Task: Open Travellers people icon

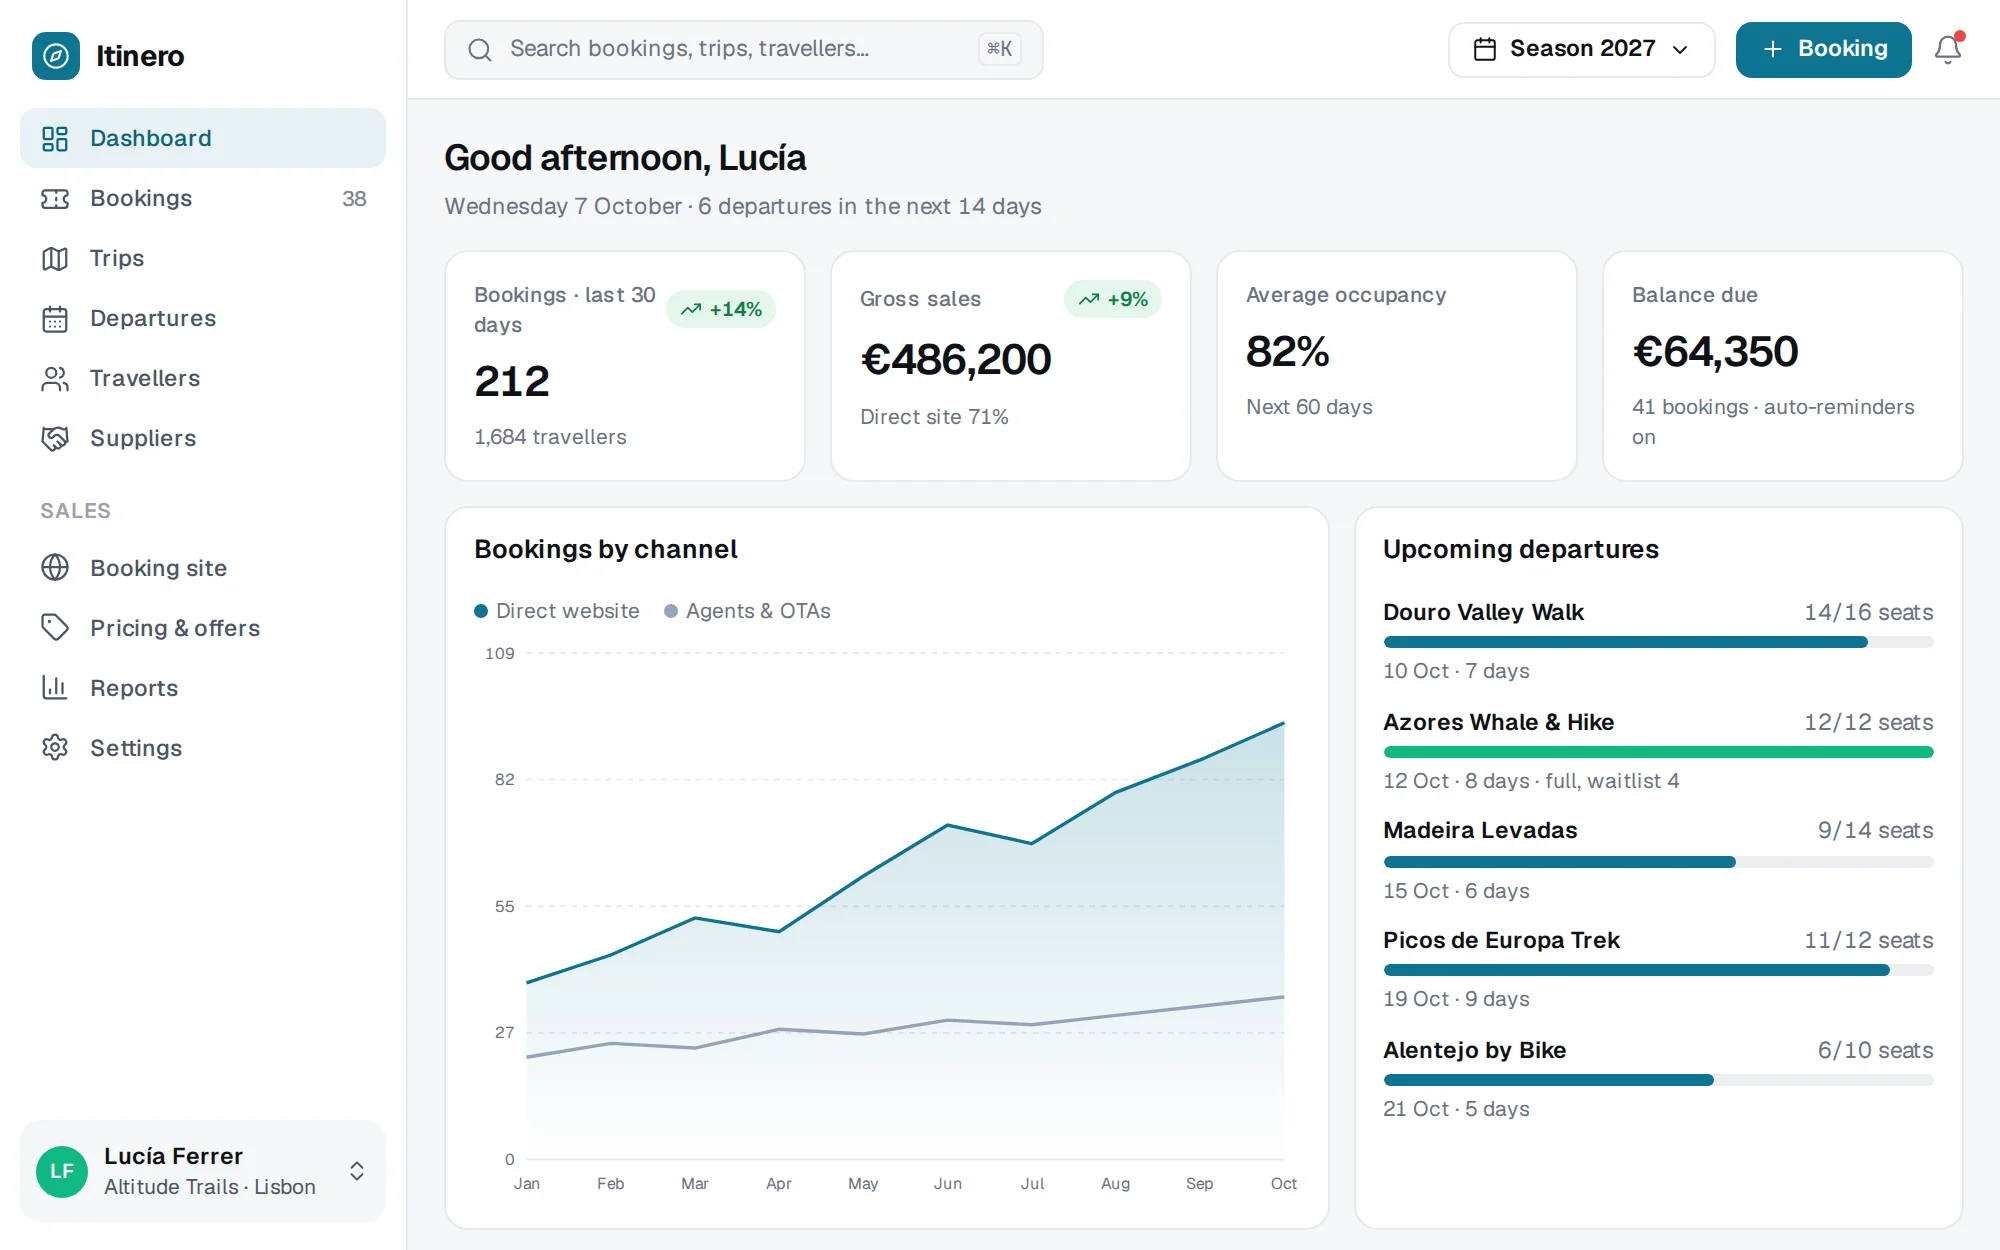Action: tap(55, 378)
